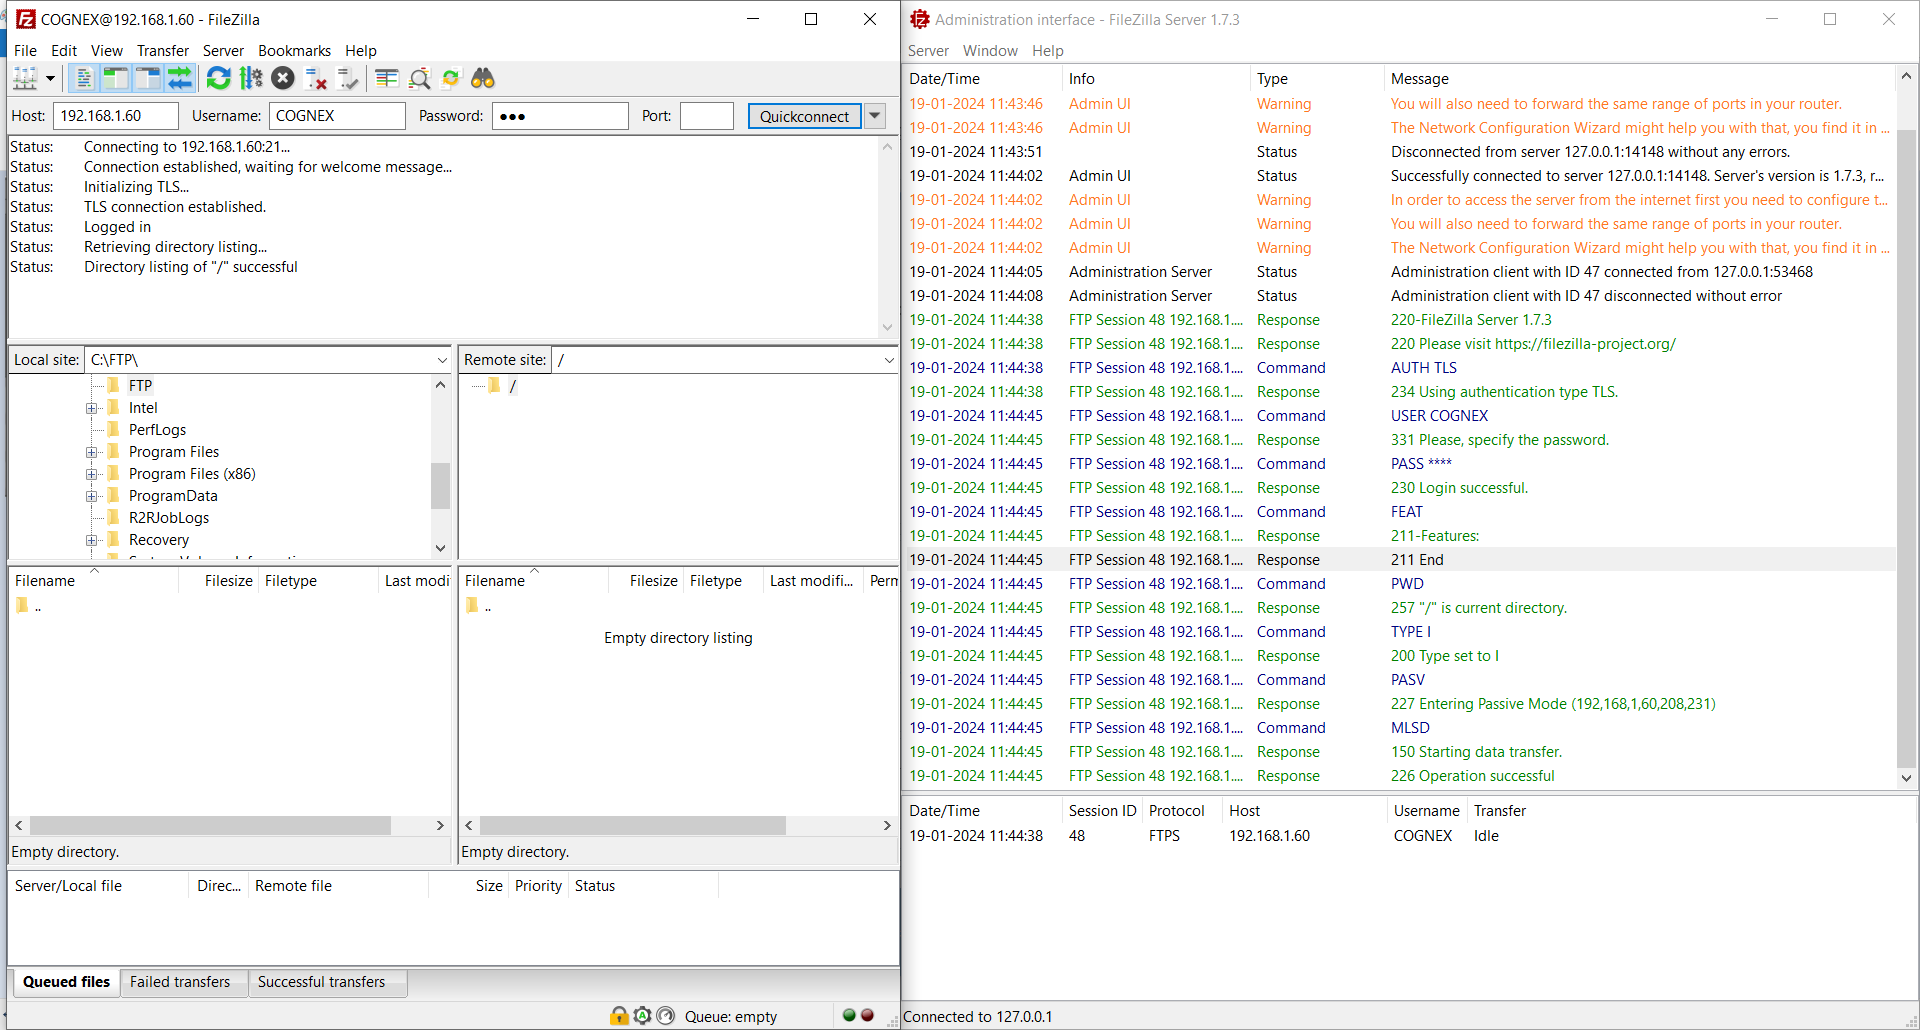The width and height of the screenshot is (1920, 1030).
Task: Cancel the current operation icon
Action: point(283,78)
